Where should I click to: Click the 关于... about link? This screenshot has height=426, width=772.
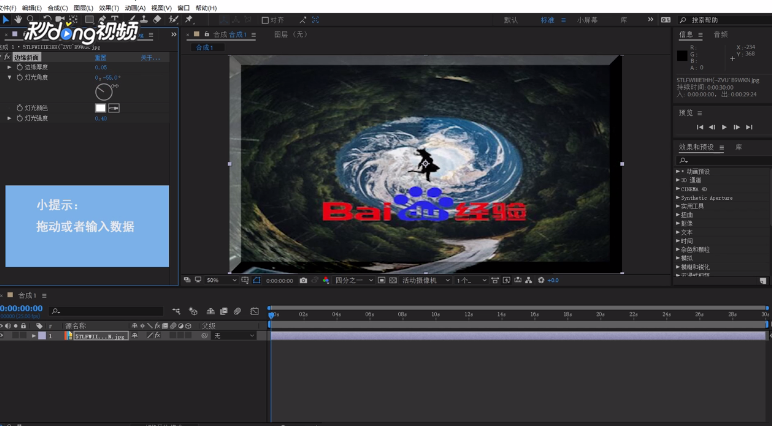pyautogui.click(x=150, y=58)
